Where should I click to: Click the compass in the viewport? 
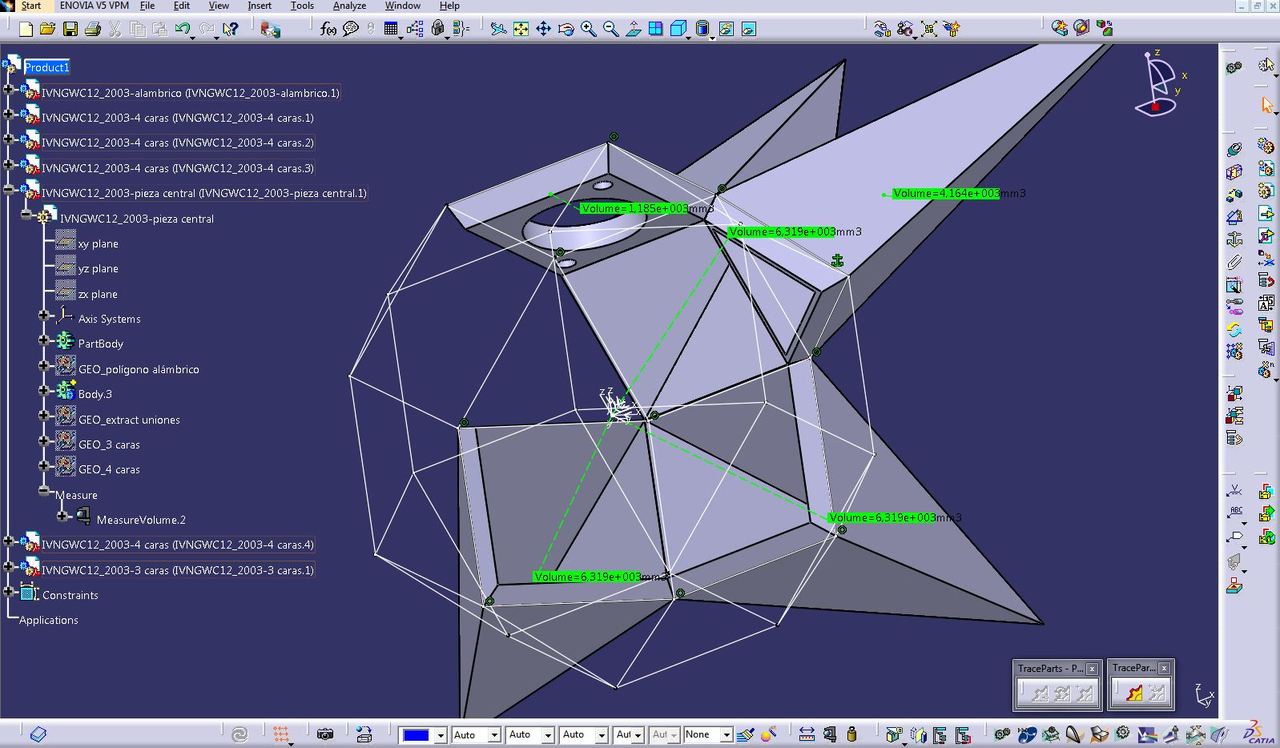coord(1160,83)
